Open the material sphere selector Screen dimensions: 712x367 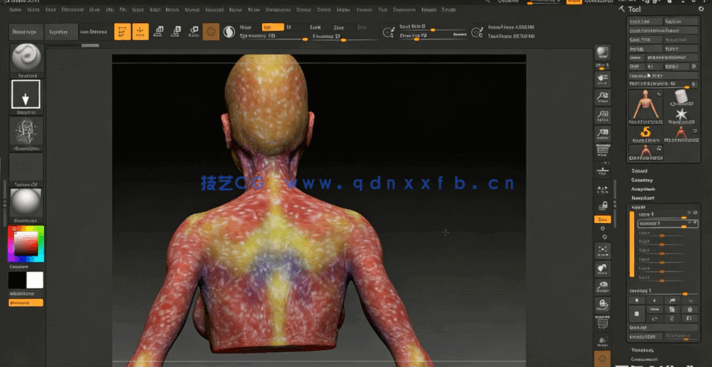(x=26, y=203)
